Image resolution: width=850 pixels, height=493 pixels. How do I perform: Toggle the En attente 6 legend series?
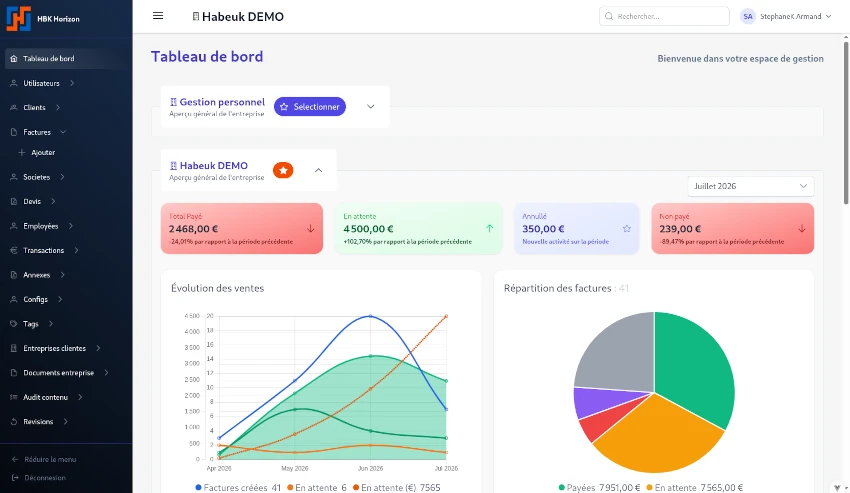coord(317,488)
